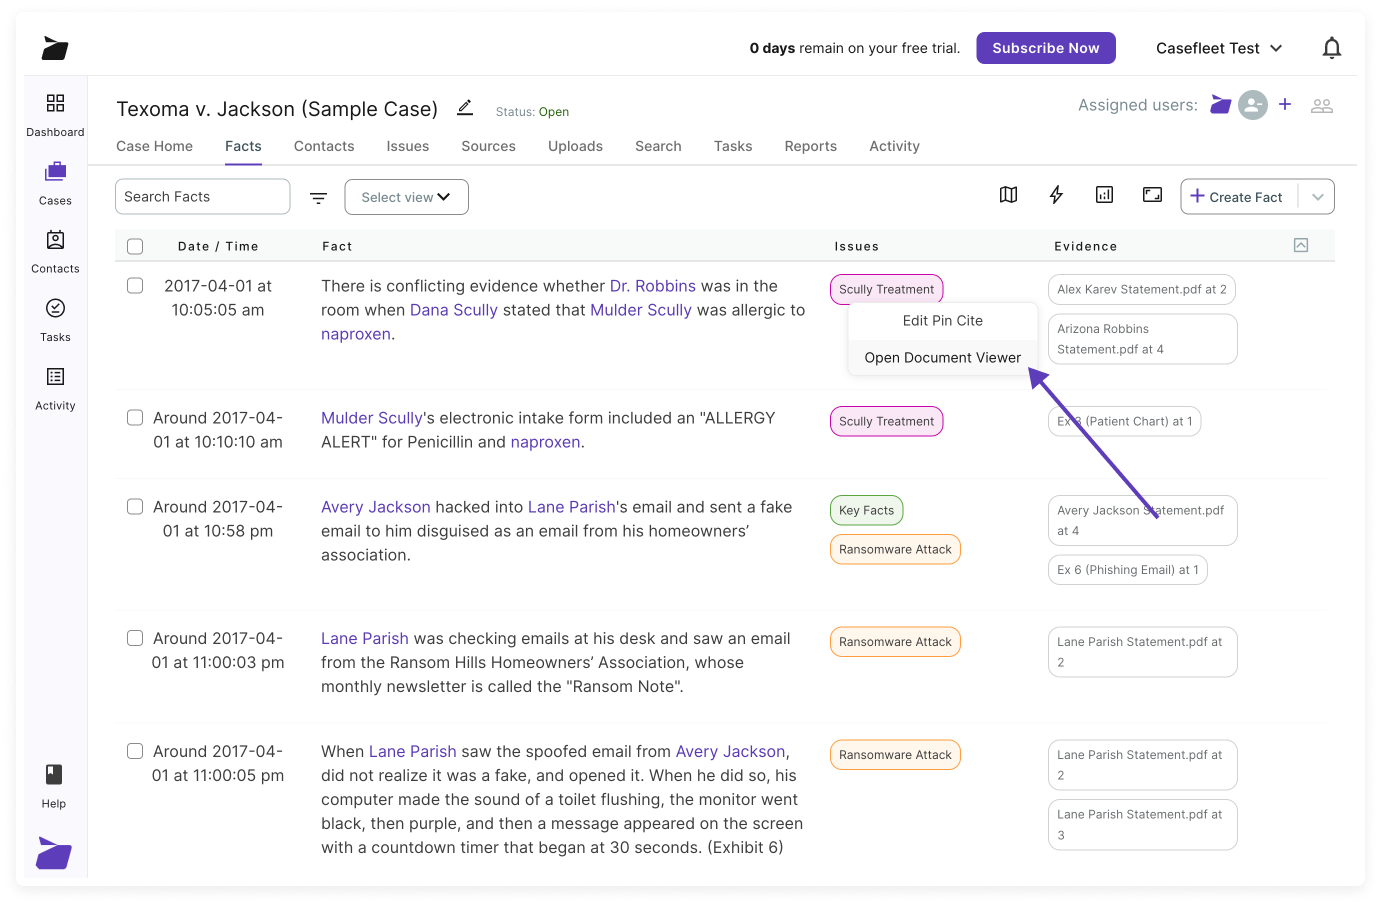Image resolution: width=1381 pixels, height=906 pixels.
Task: Click the Subscribe Now button
Action: [1045, 47]
